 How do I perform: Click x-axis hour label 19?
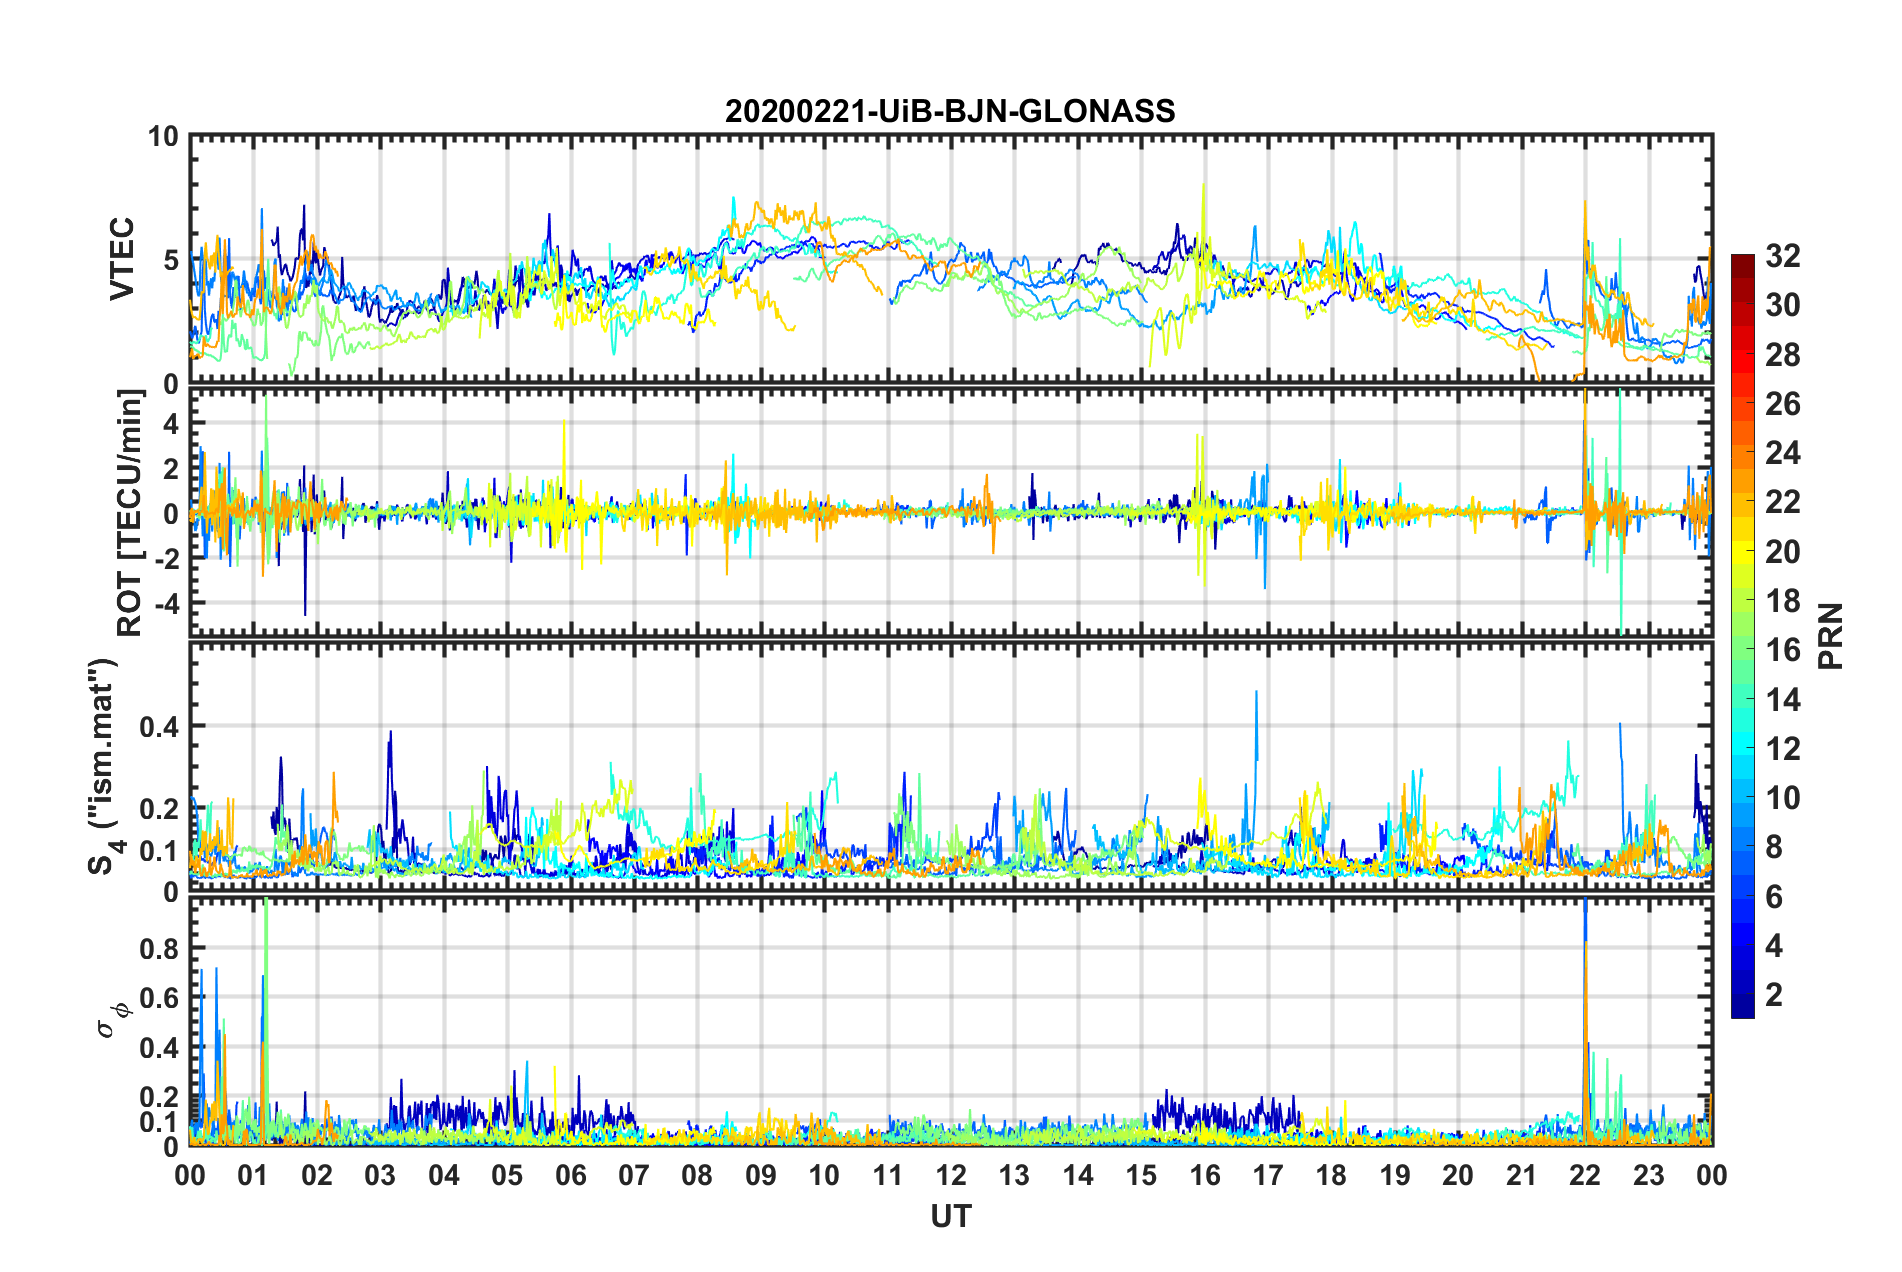point(1395,1175)
